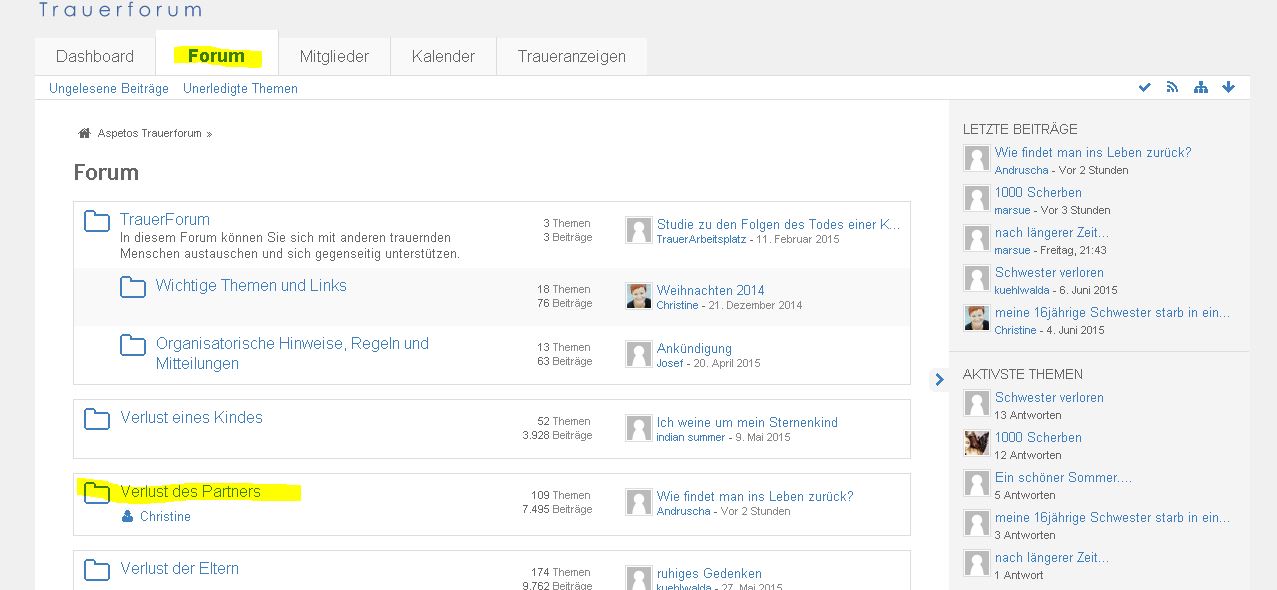The height and width of the screenshot is (590, 1277).
Task: Open the Verlust des Partners forum
Action: tap(190, 491)
